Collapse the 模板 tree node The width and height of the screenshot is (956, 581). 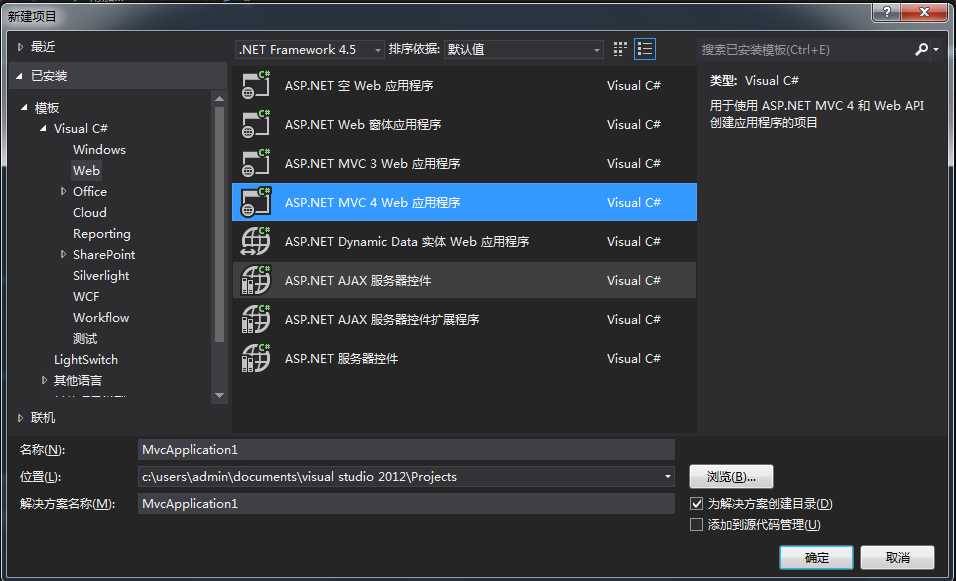[24, 107]
